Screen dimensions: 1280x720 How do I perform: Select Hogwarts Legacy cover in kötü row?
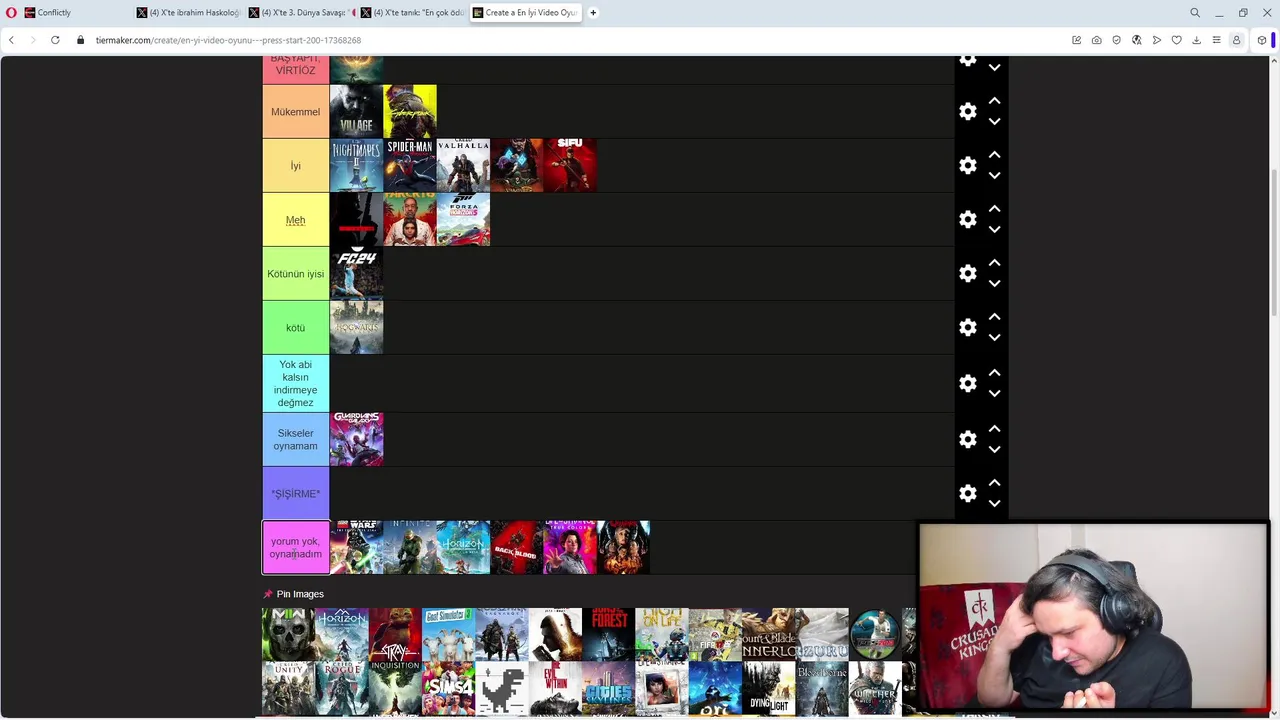click(356, 327)
